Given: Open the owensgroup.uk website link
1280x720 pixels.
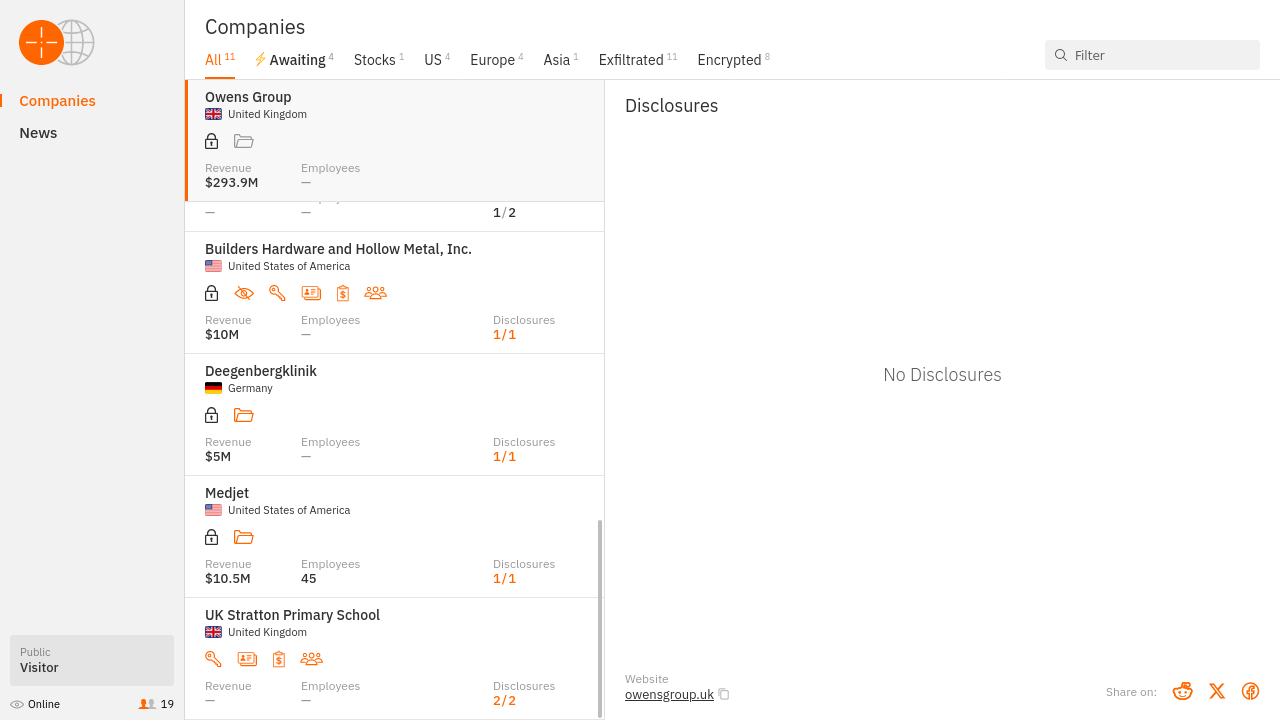Looking at the screenshot, I should pyautogui.click(x=669, y=694).
